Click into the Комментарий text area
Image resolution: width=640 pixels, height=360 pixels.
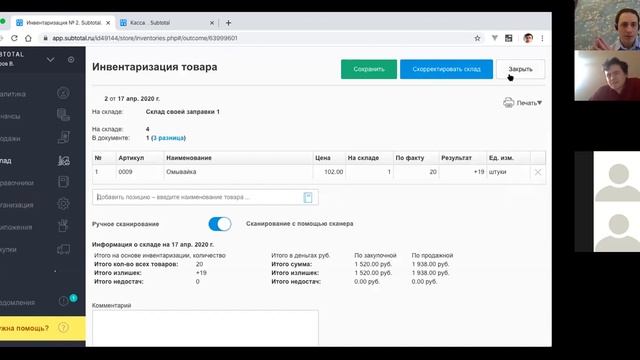click(205, 328)
